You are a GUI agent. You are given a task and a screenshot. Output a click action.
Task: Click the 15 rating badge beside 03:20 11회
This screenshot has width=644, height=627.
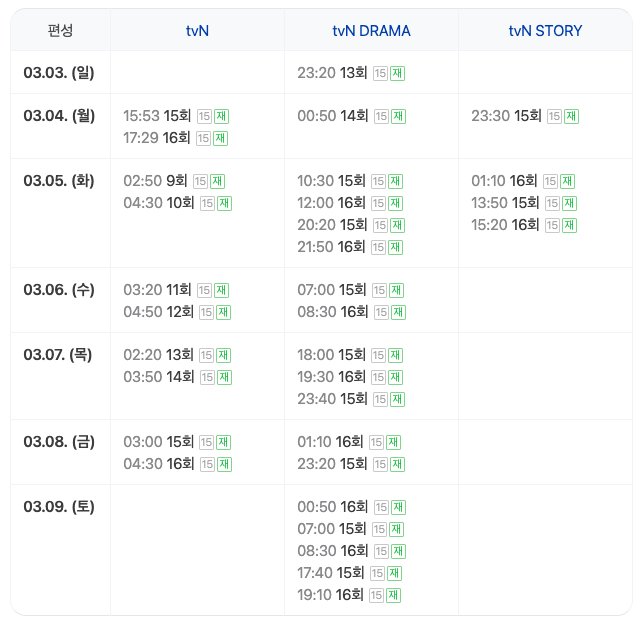click(x=204, y=291)
